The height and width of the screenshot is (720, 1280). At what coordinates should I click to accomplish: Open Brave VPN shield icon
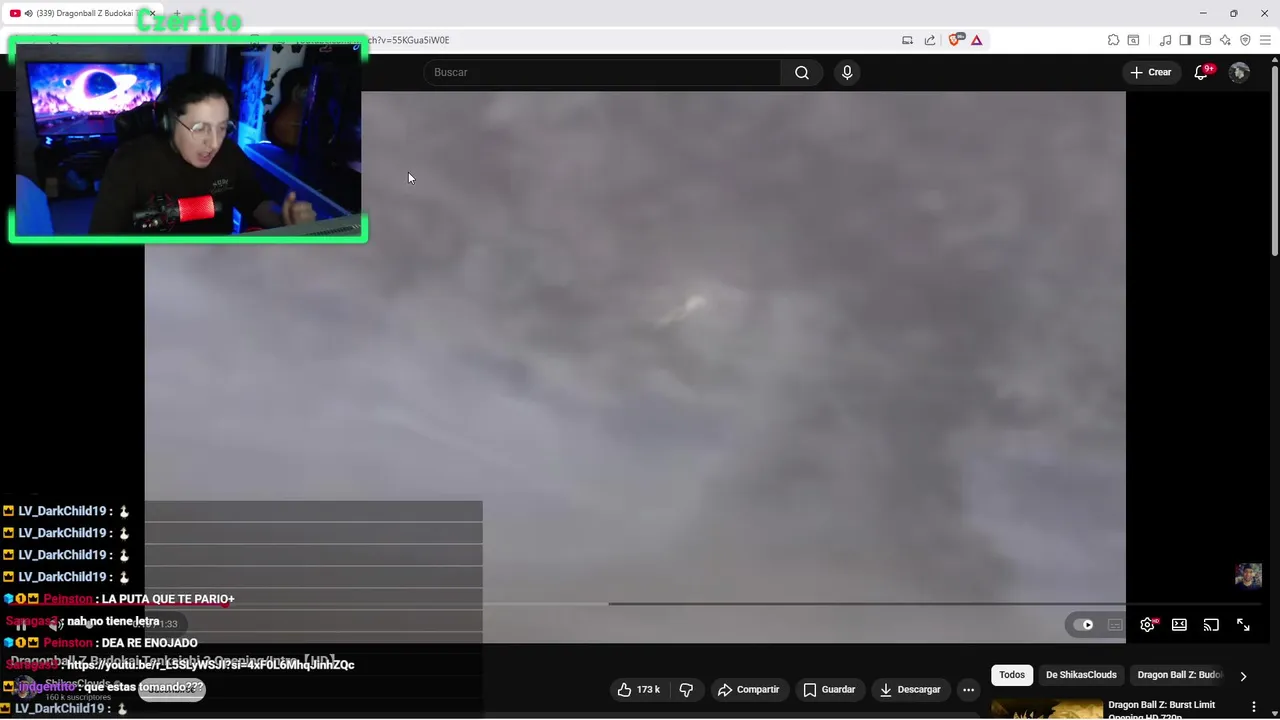(1245, 40)
